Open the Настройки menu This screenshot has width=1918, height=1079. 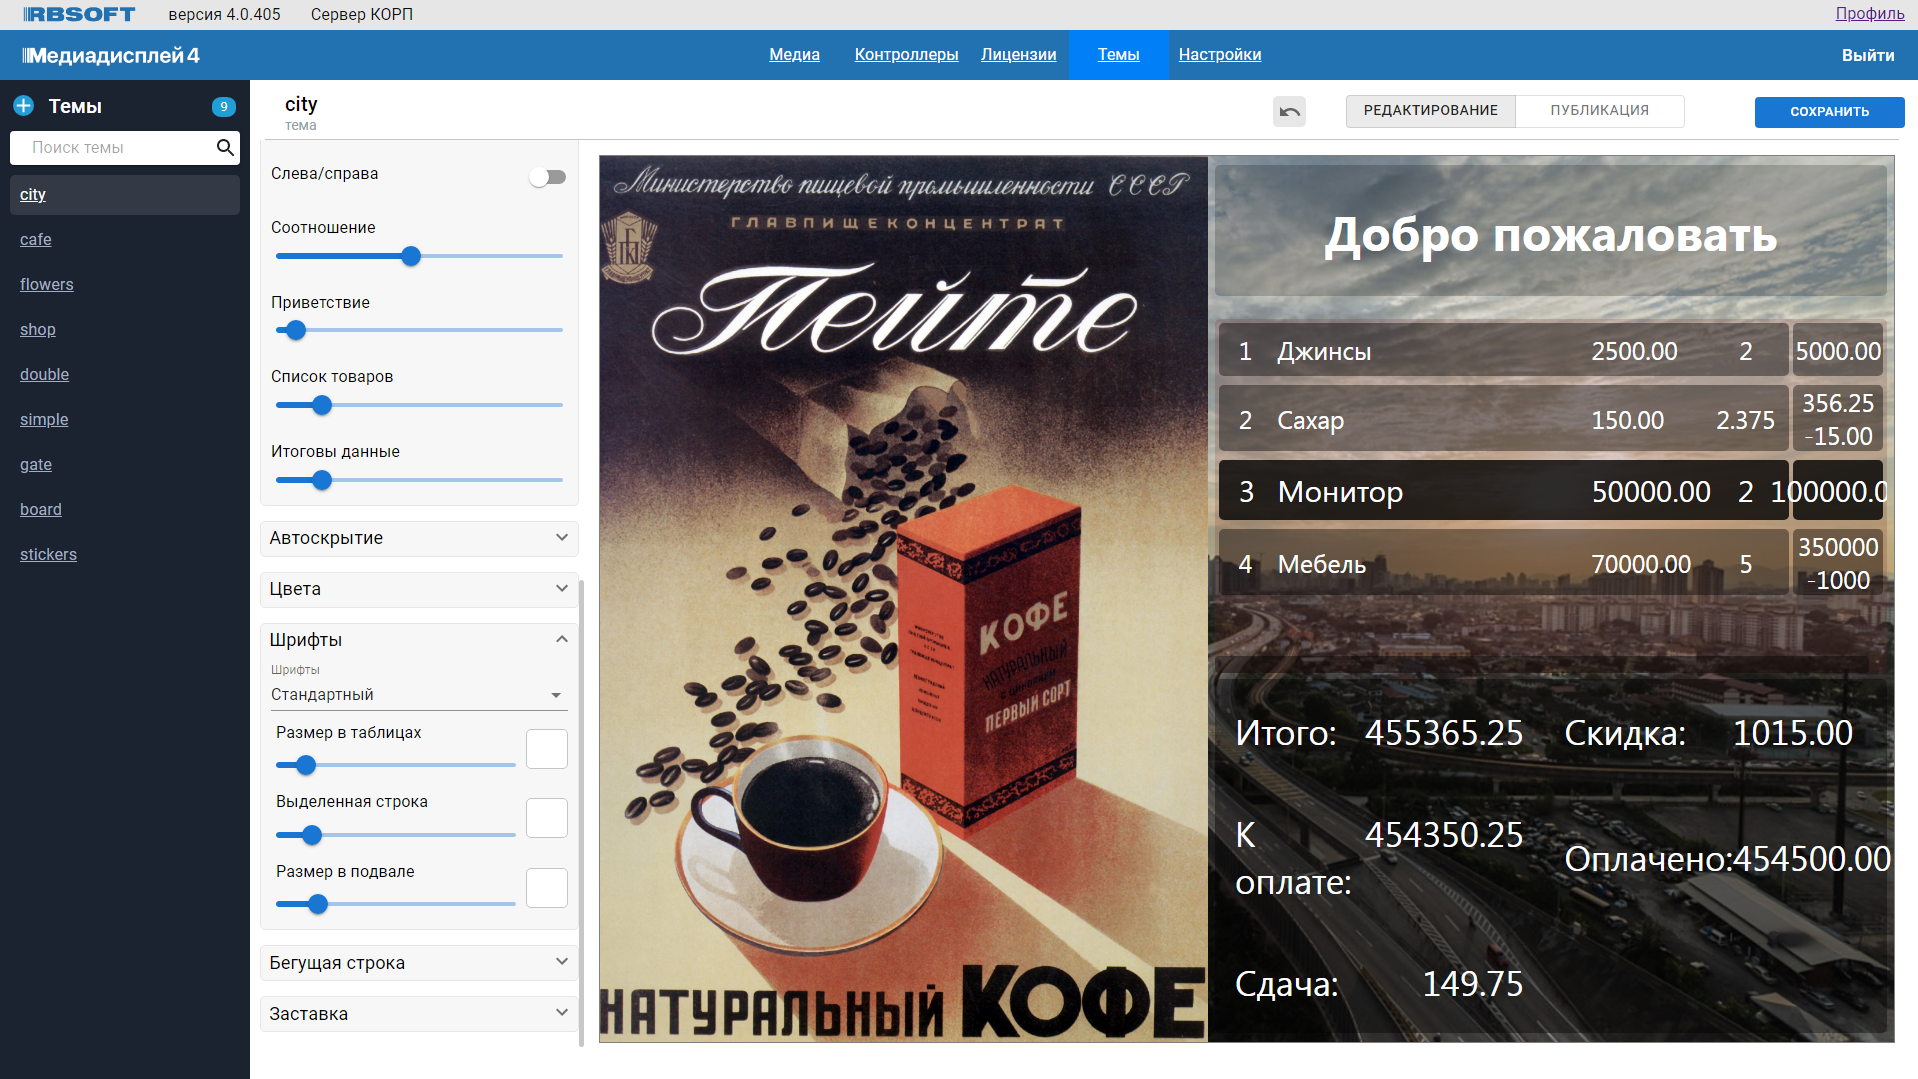coord(1219,55)
